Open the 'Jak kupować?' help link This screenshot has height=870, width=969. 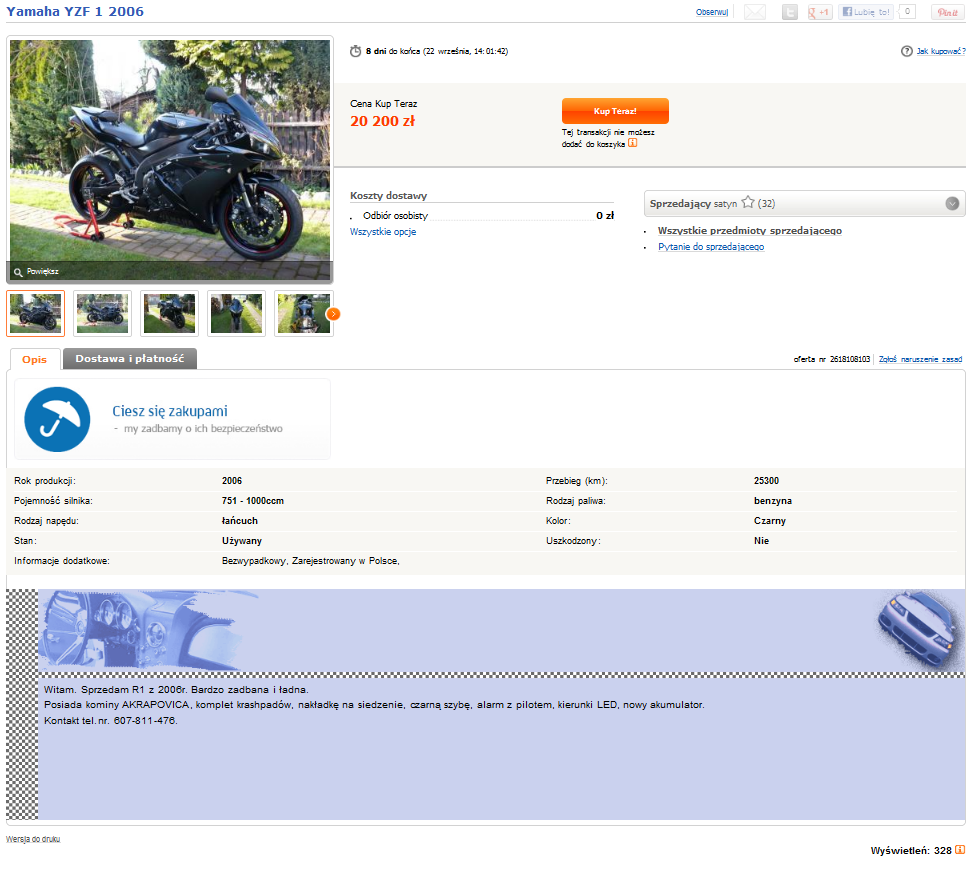point(941,51)
